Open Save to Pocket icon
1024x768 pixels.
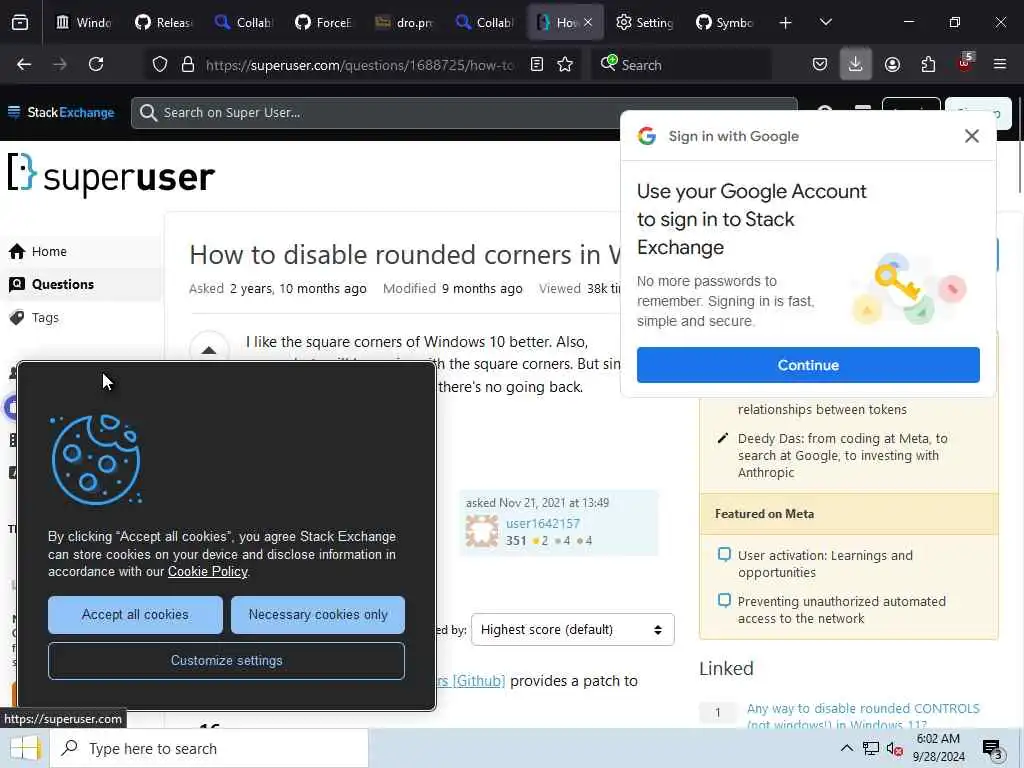click(820, 64)
